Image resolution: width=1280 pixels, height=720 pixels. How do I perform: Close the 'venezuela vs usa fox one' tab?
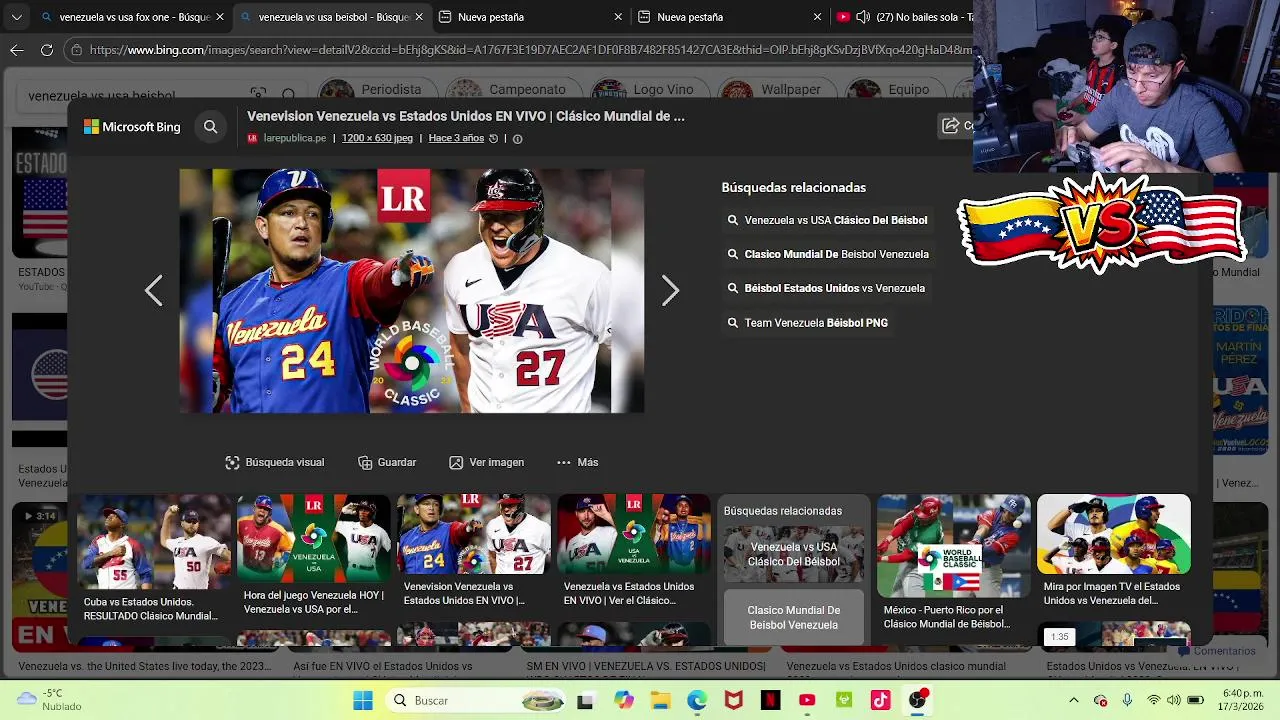(x=220, y=17)
